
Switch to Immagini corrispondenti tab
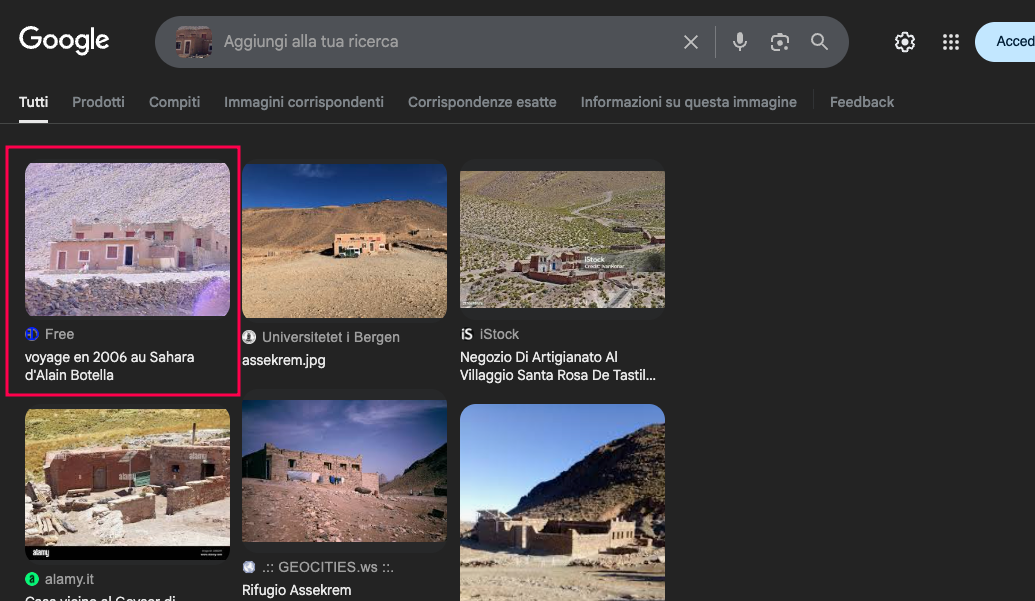[304, 102]
